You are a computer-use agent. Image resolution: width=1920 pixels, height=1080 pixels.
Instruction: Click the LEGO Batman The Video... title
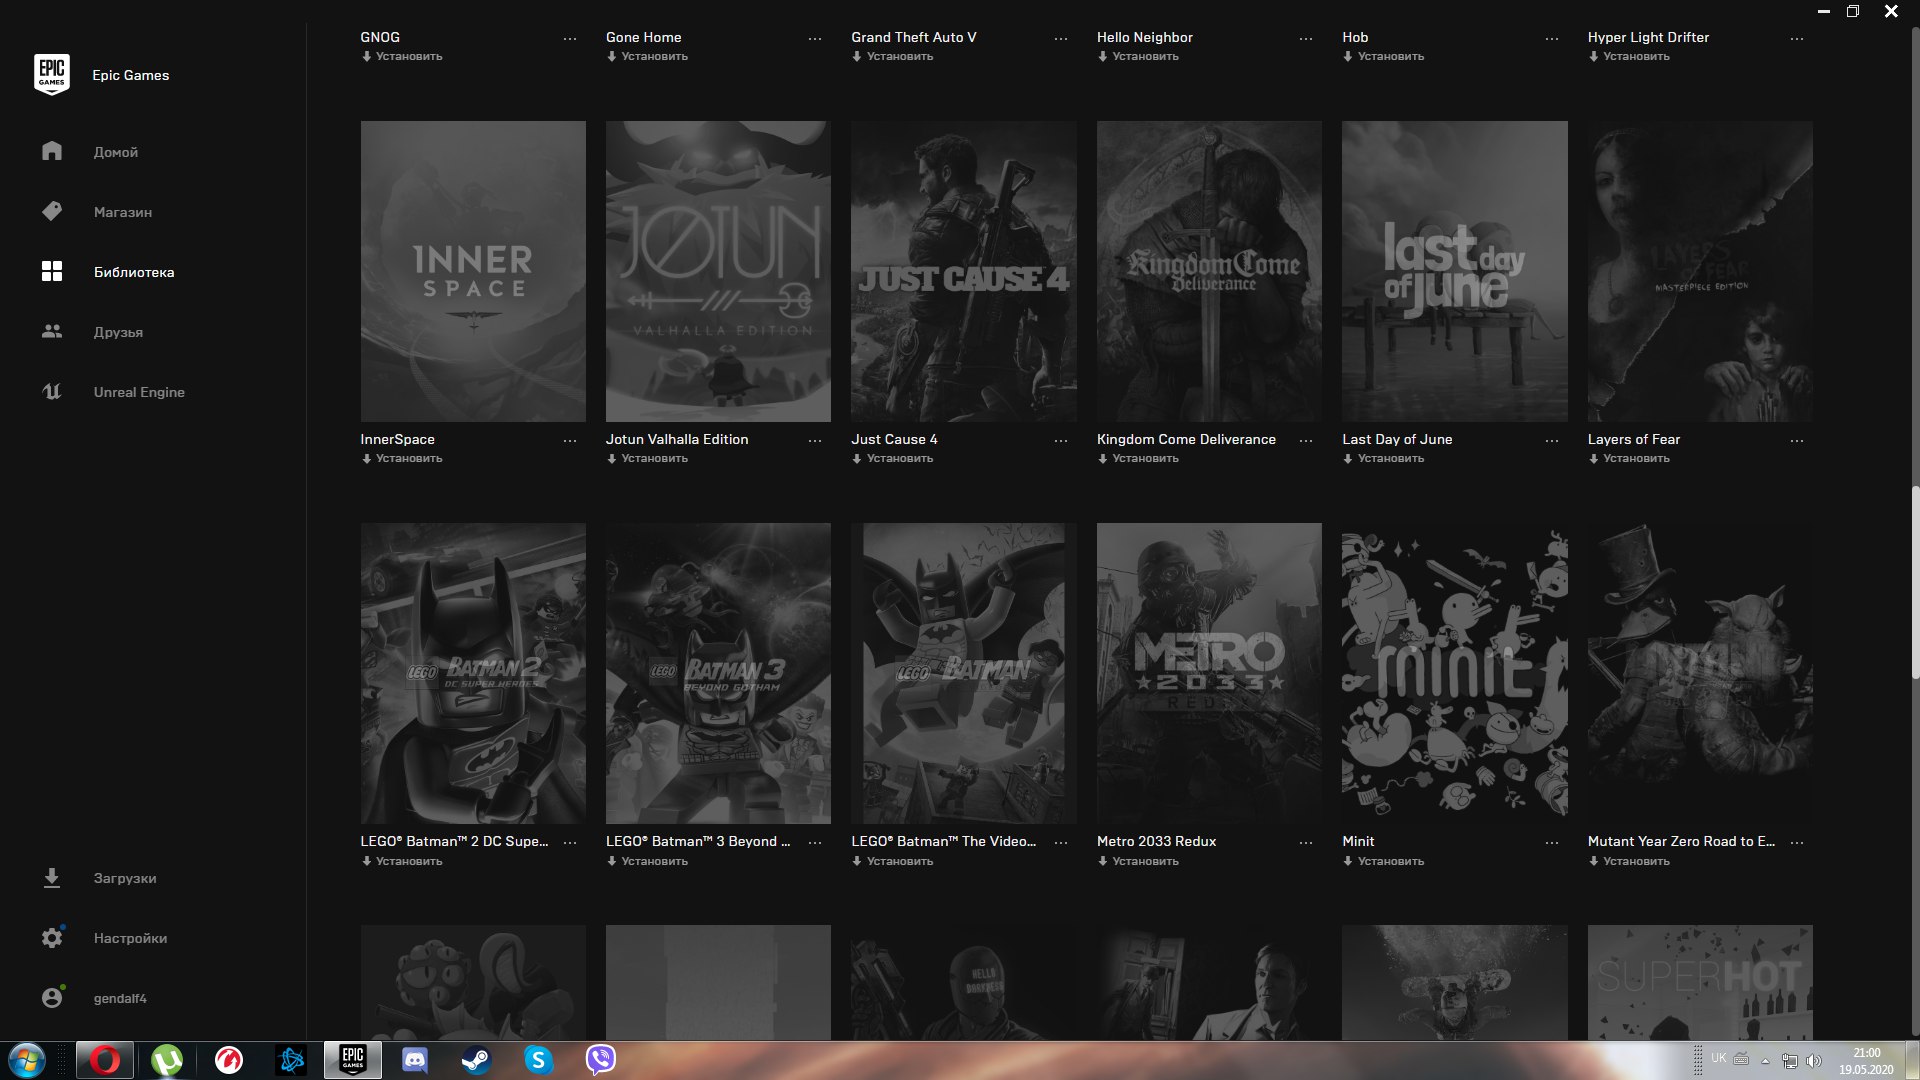pos(943,841)
